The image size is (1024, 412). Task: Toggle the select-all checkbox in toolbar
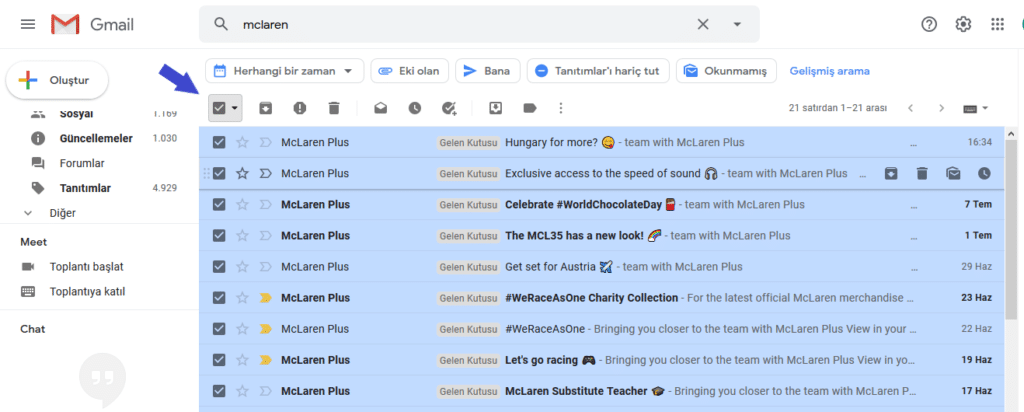pos(219,108)
